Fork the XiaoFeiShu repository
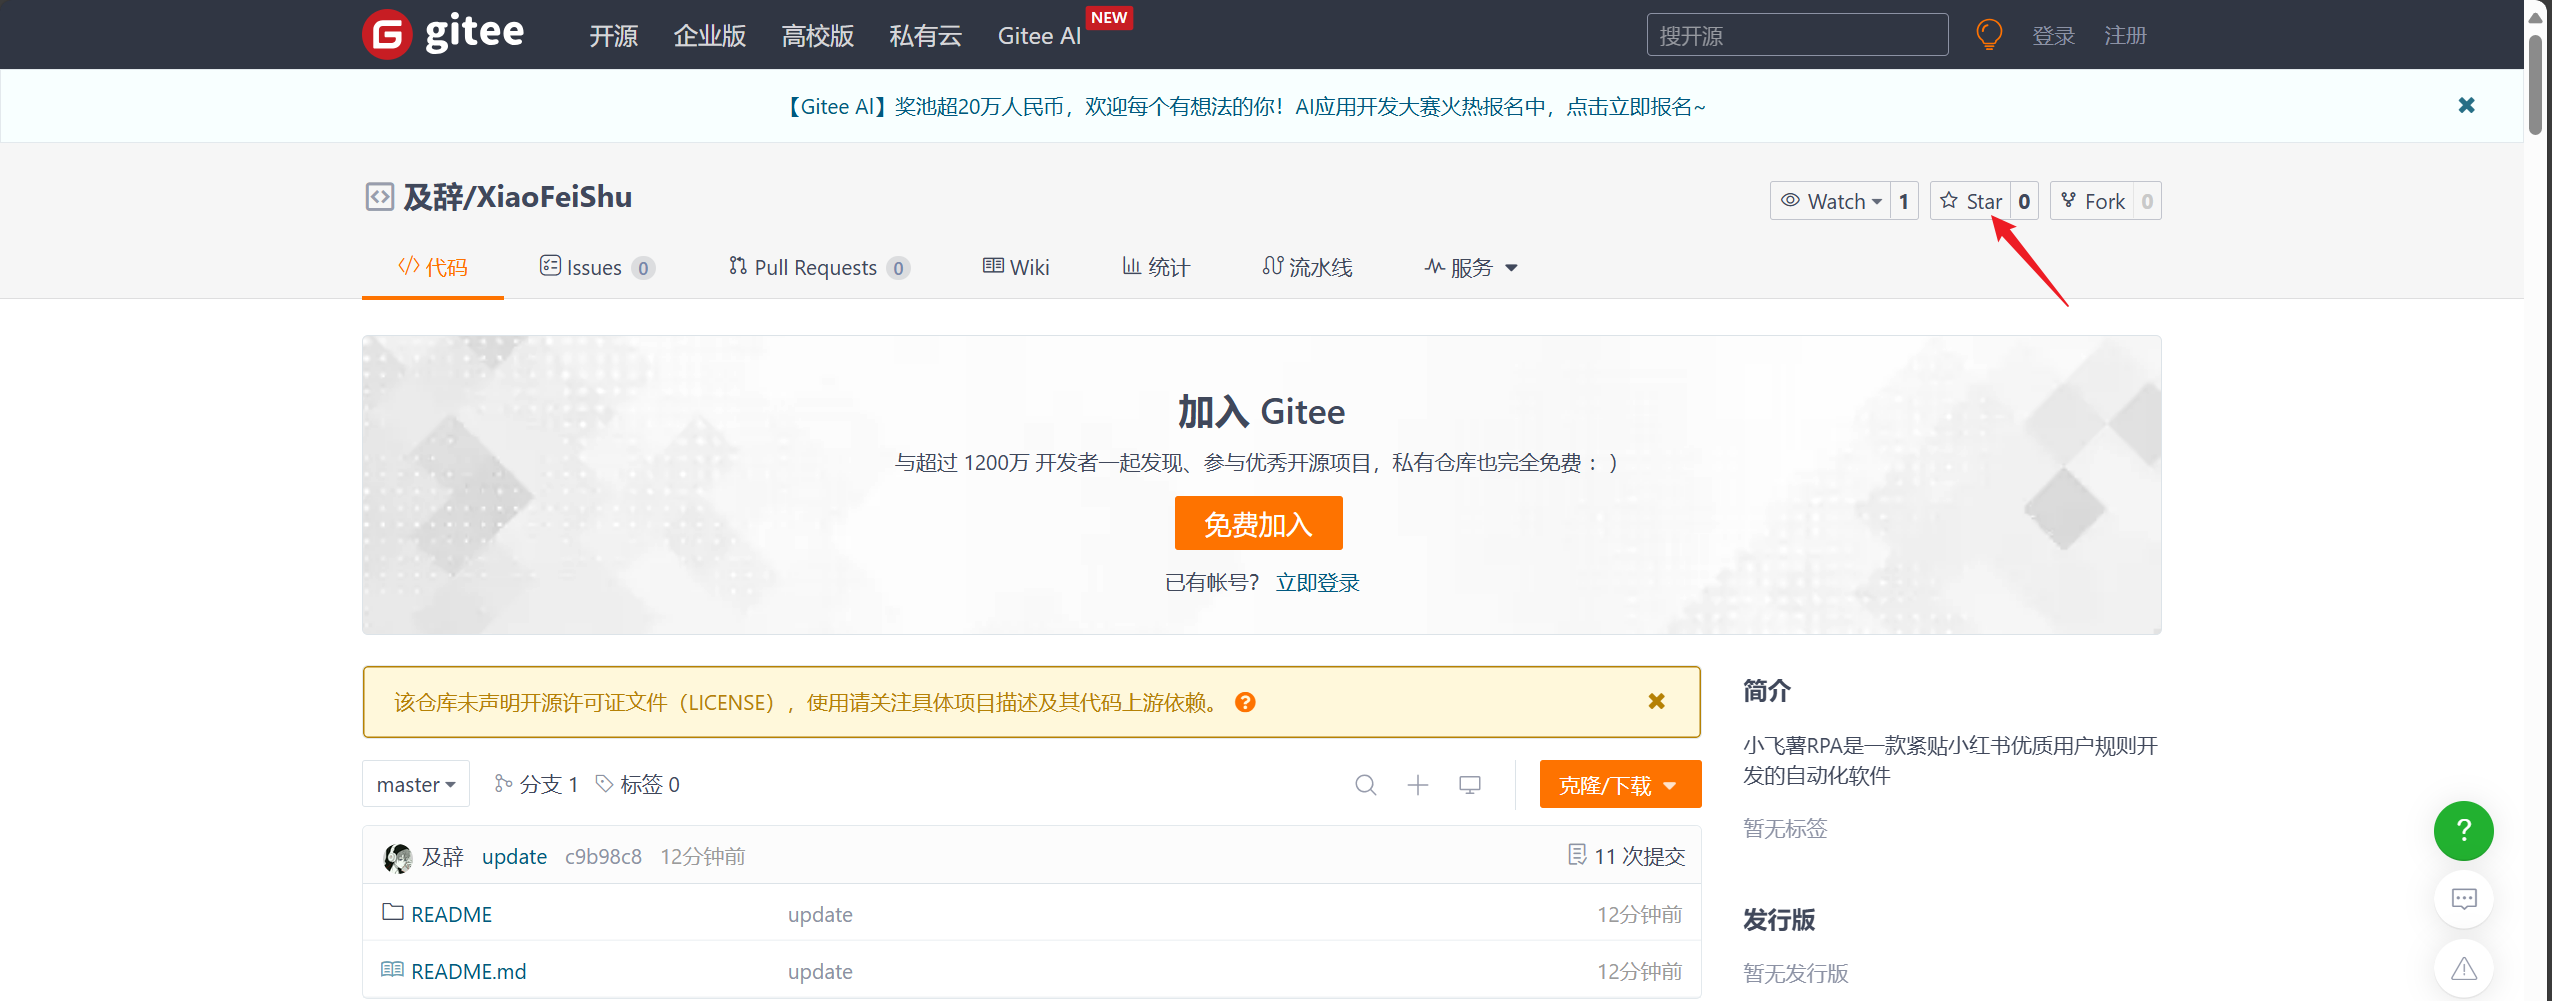Screen dimensions: 2552x1001 click(x=2092, y=201)
